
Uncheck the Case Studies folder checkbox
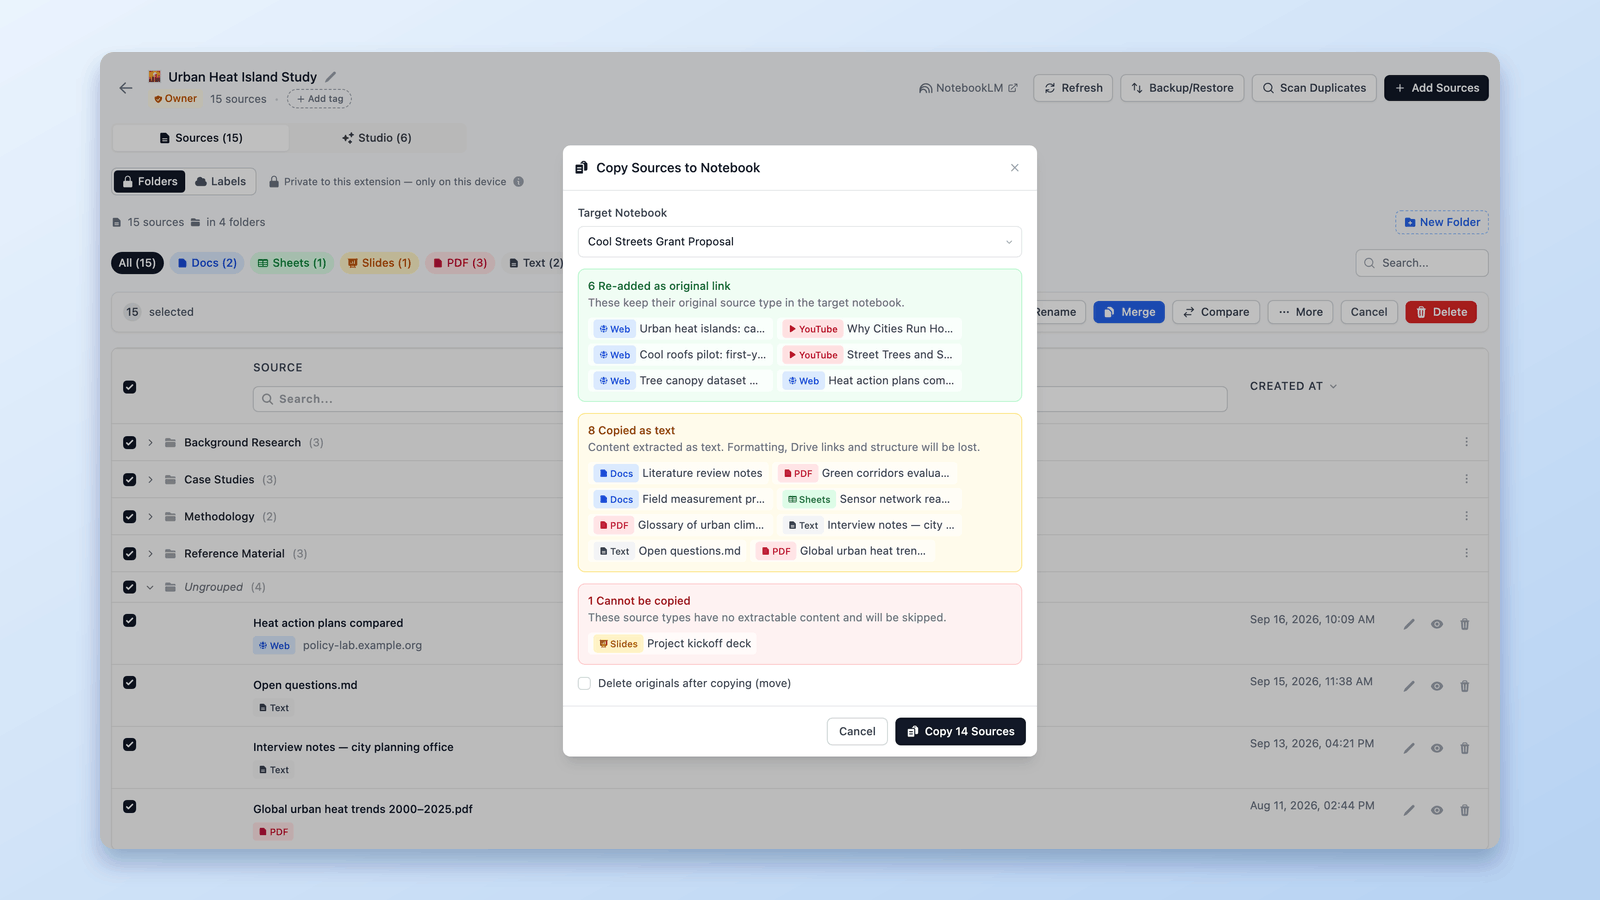tap(130, 480)
